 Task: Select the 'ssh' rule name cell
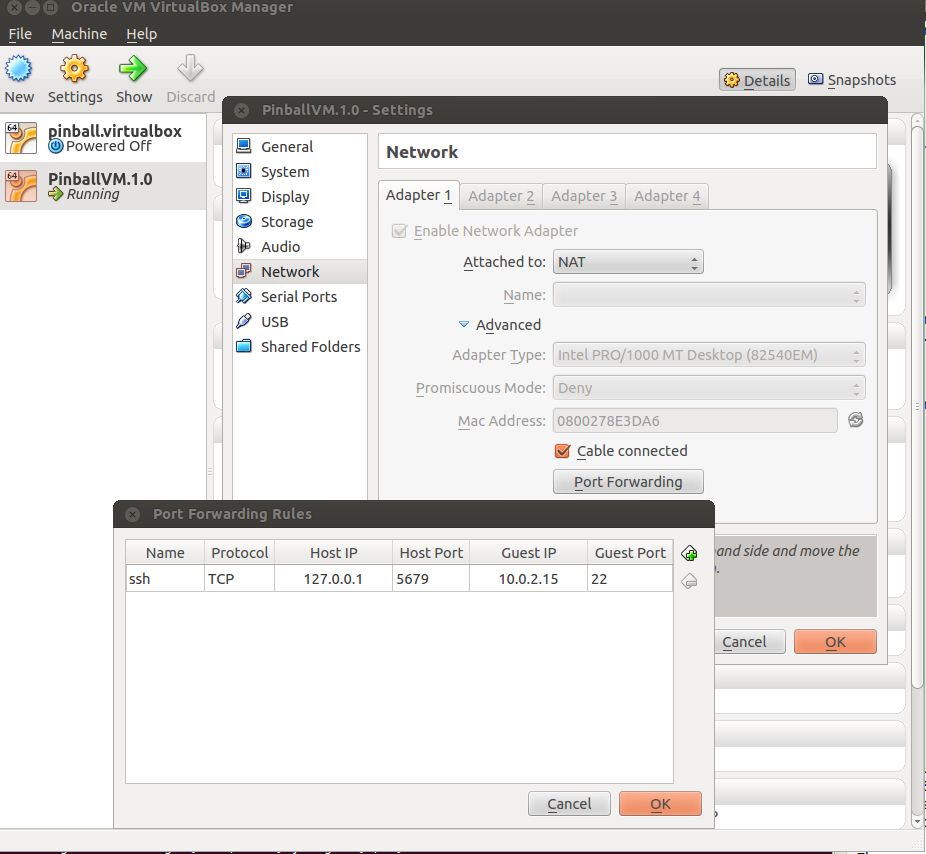click(x=165, y=579)
